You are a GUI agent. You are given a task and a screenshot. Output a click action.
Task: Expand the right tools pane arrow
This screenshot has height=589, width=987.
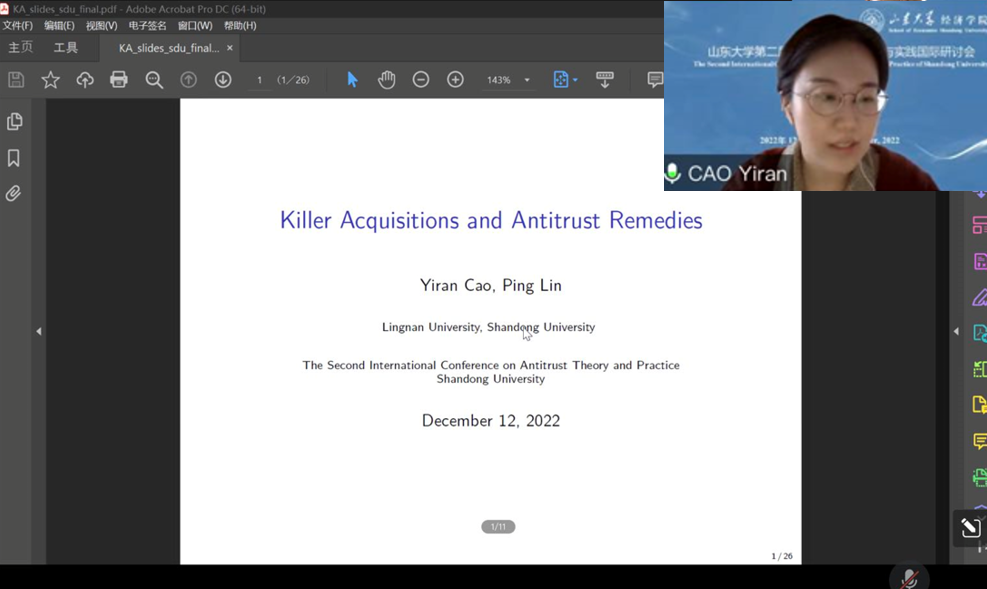[955, 331]
